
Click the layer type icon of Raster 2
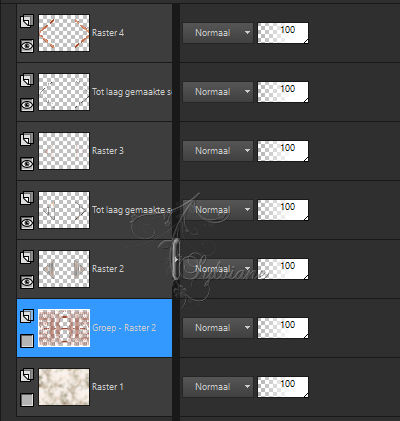[27, 258]
